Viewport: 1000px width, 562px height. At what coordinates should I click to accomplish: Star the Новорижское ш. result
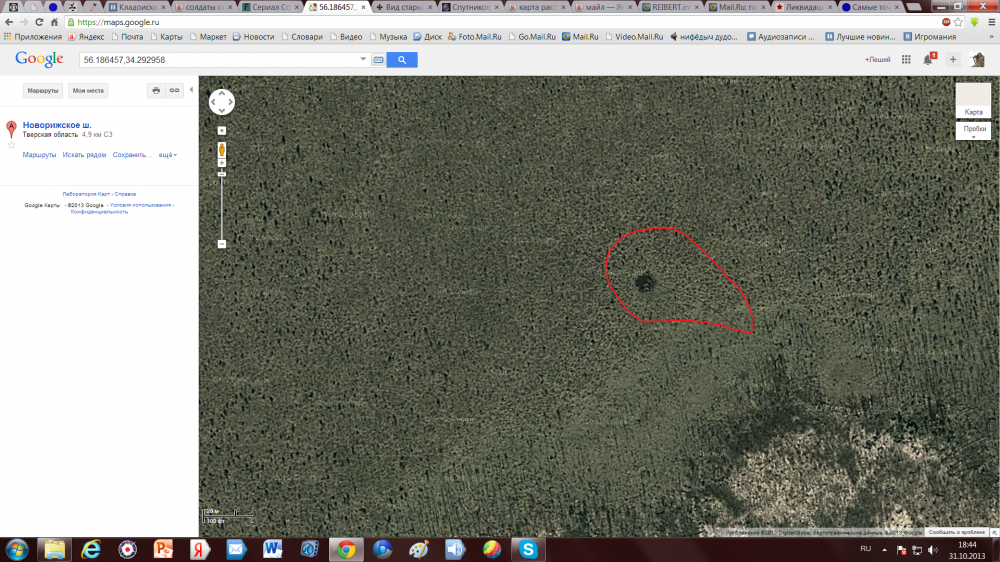[x=11, y=145]
